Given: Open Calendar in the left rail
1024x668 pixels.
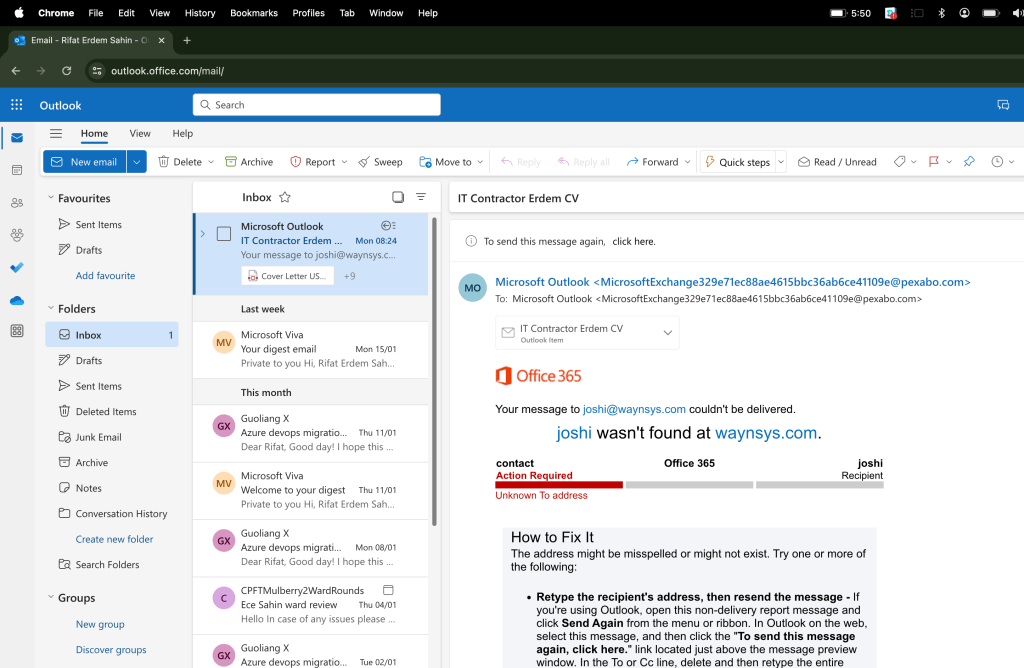Looking at the screenshot, I should [17, 170].
